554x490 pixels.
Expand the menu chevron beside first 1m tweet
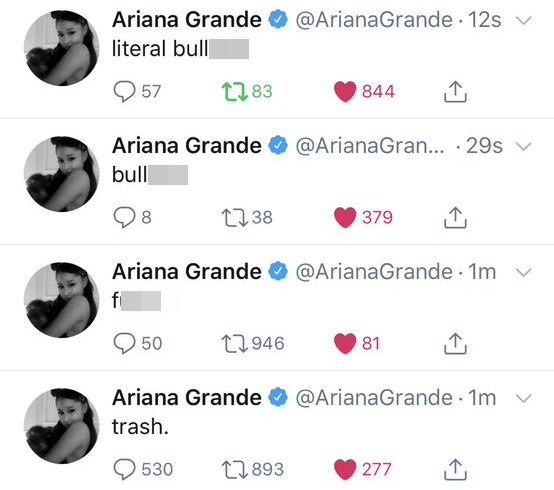[x=523, y=272]
